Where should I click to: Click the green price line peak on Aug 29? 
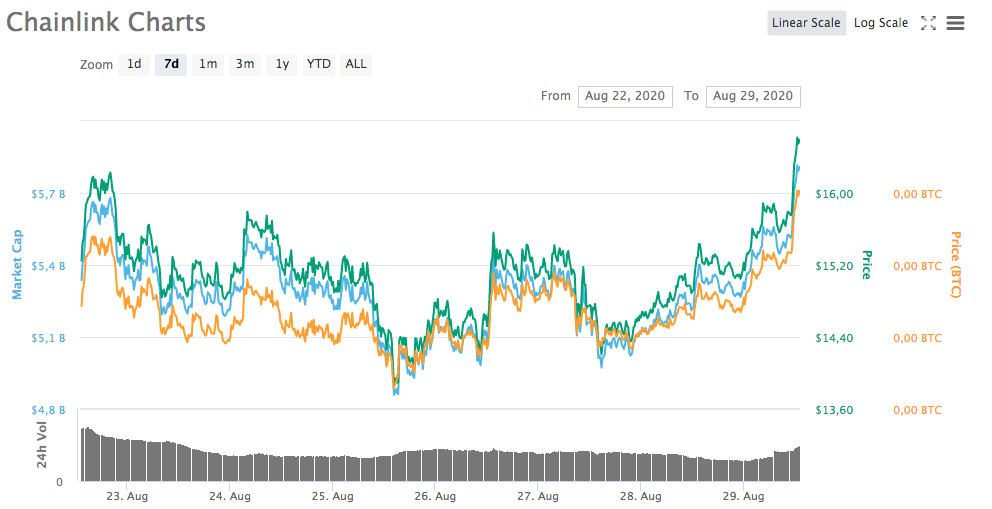coord(798,139)
